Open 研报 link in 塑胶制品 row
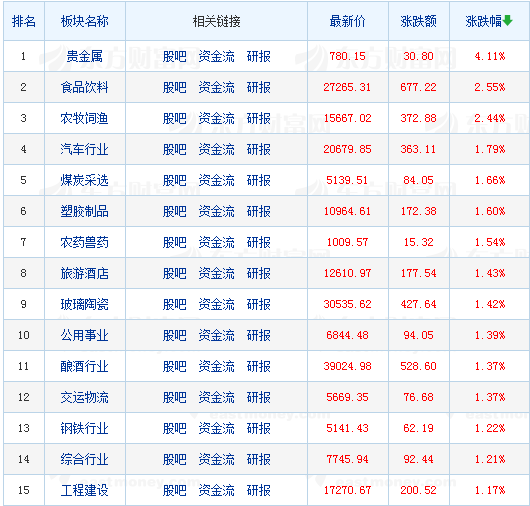Screen dimensions: 530x506 (x=259, y=211)
